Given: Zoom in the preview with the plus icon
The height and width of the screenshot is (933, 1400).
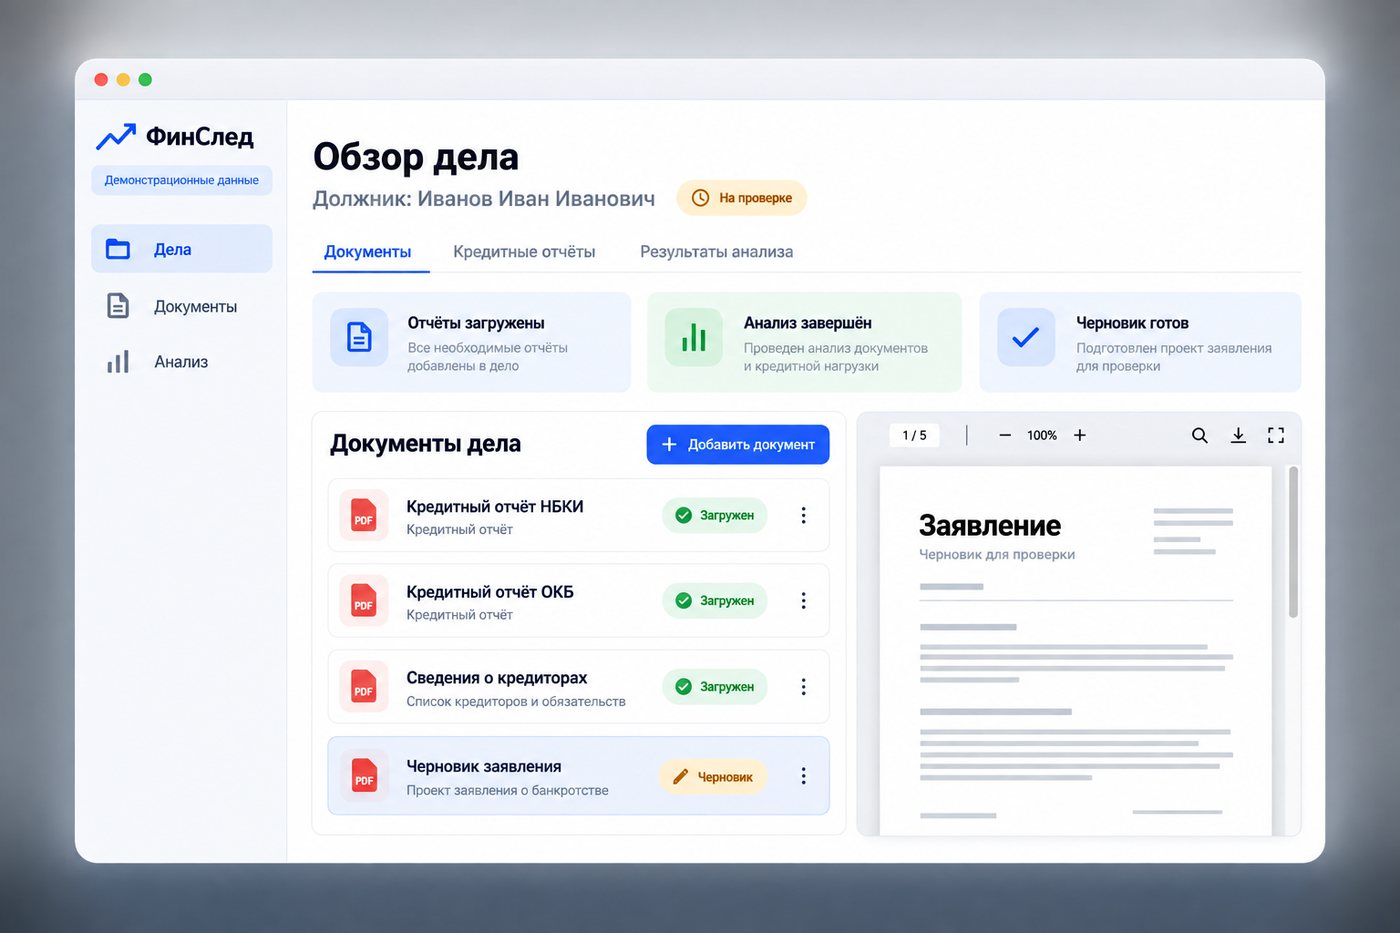Looking at the screenshot, I should 1080,435.
